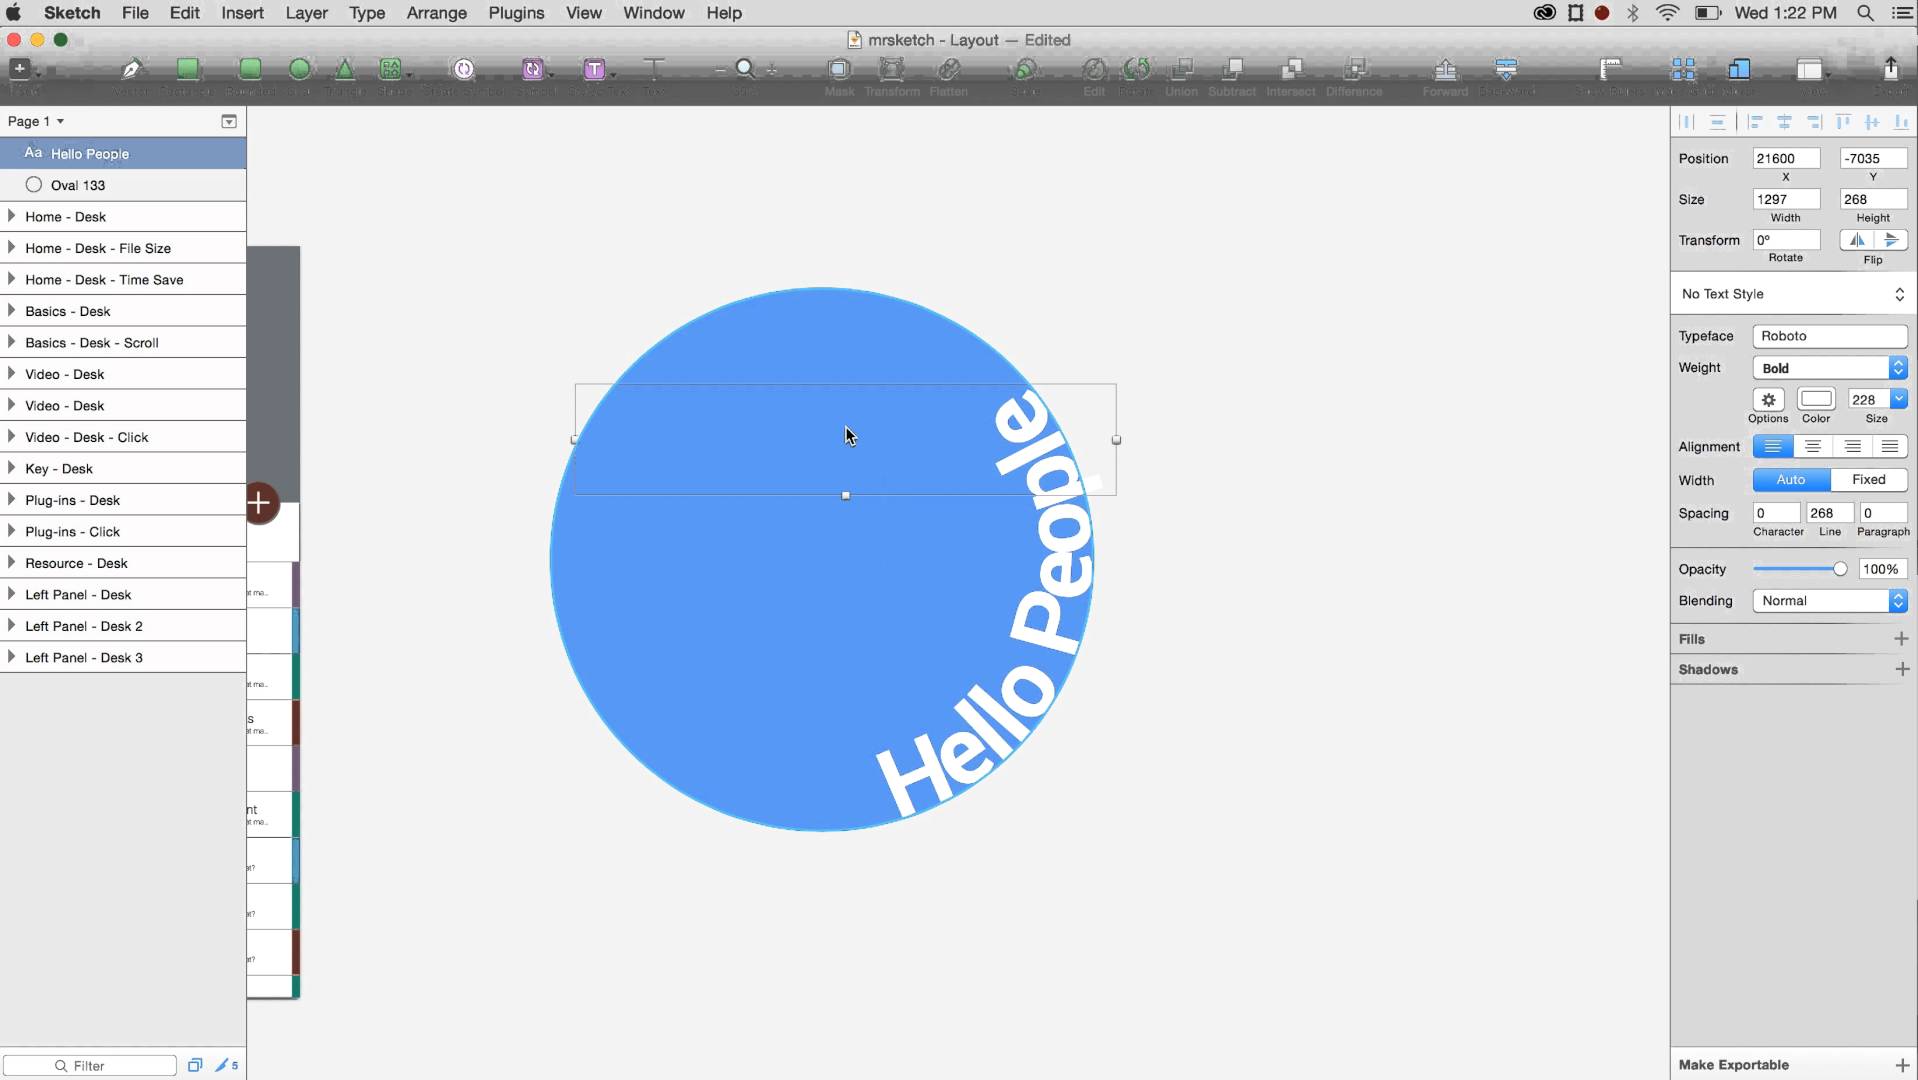1918x1080 pixels.
Task: Set text width to Auto
Action: point(1791,480)
